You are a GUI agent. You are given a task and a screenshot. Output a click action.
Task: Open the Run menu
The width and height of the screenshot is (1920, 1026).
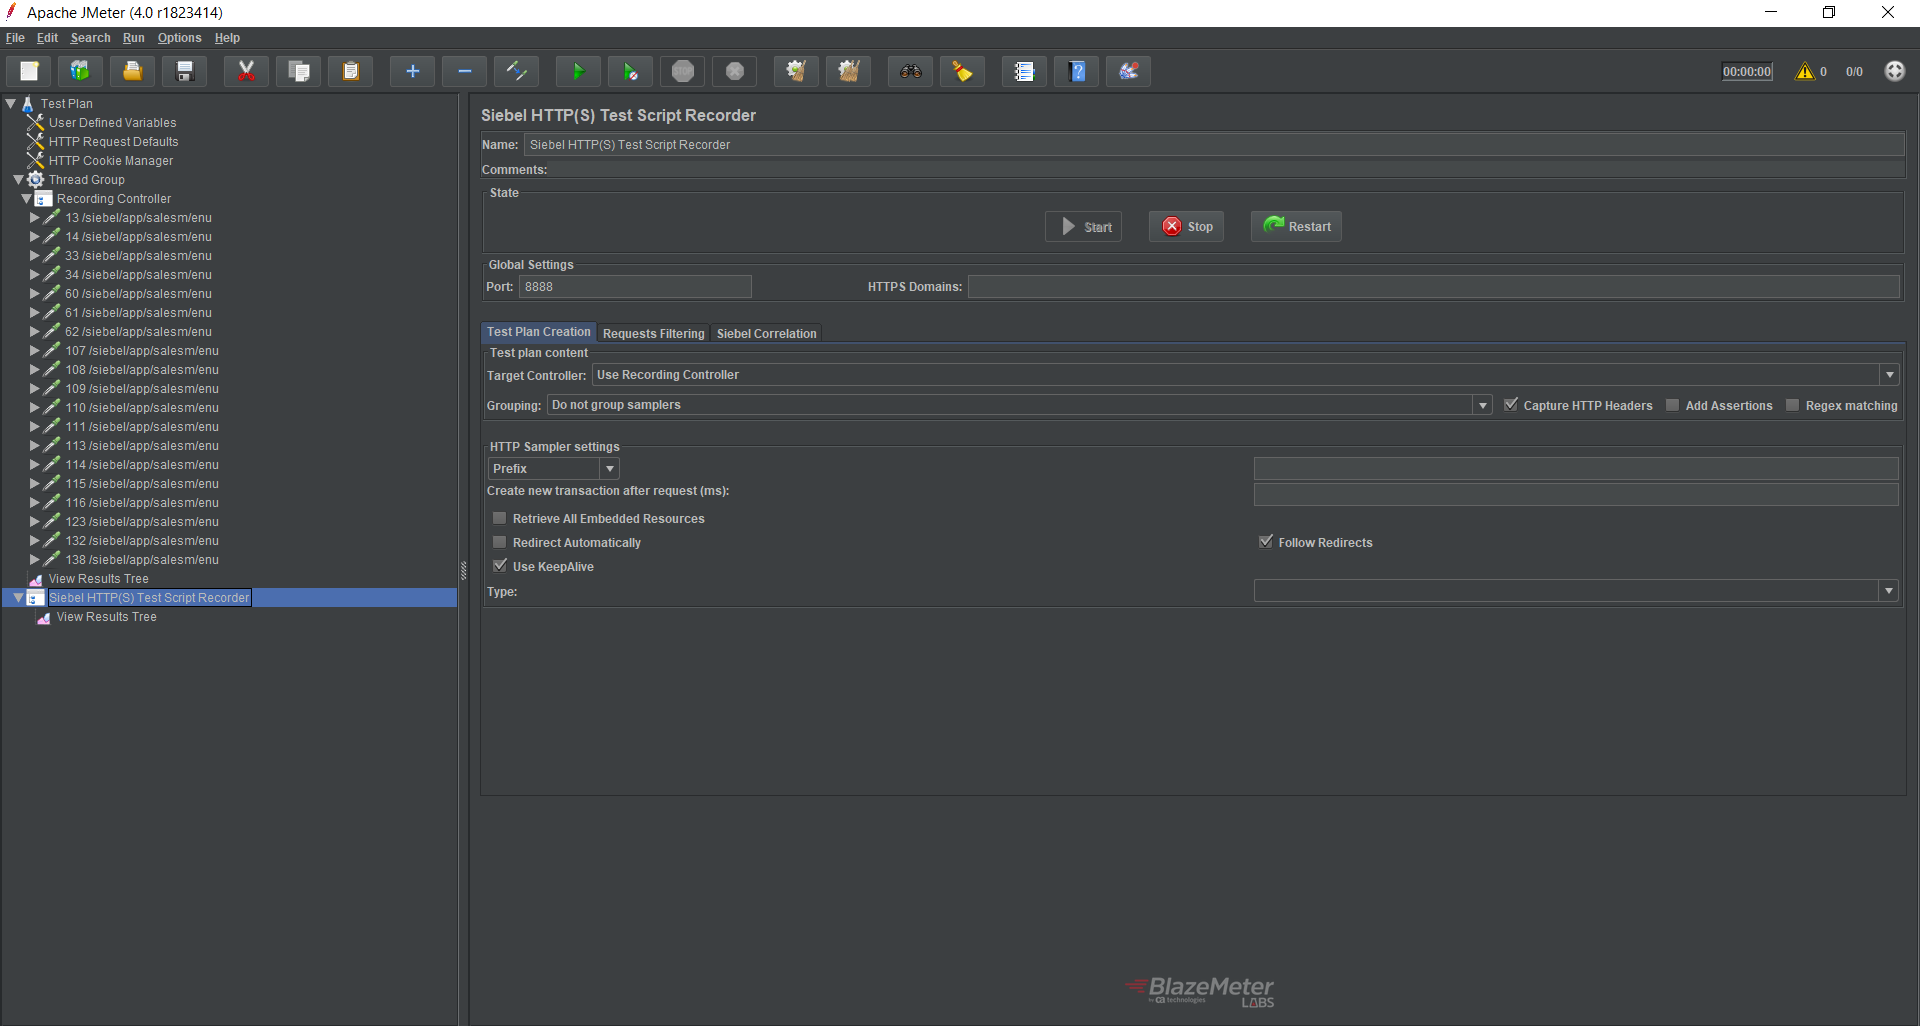point(133,38)
